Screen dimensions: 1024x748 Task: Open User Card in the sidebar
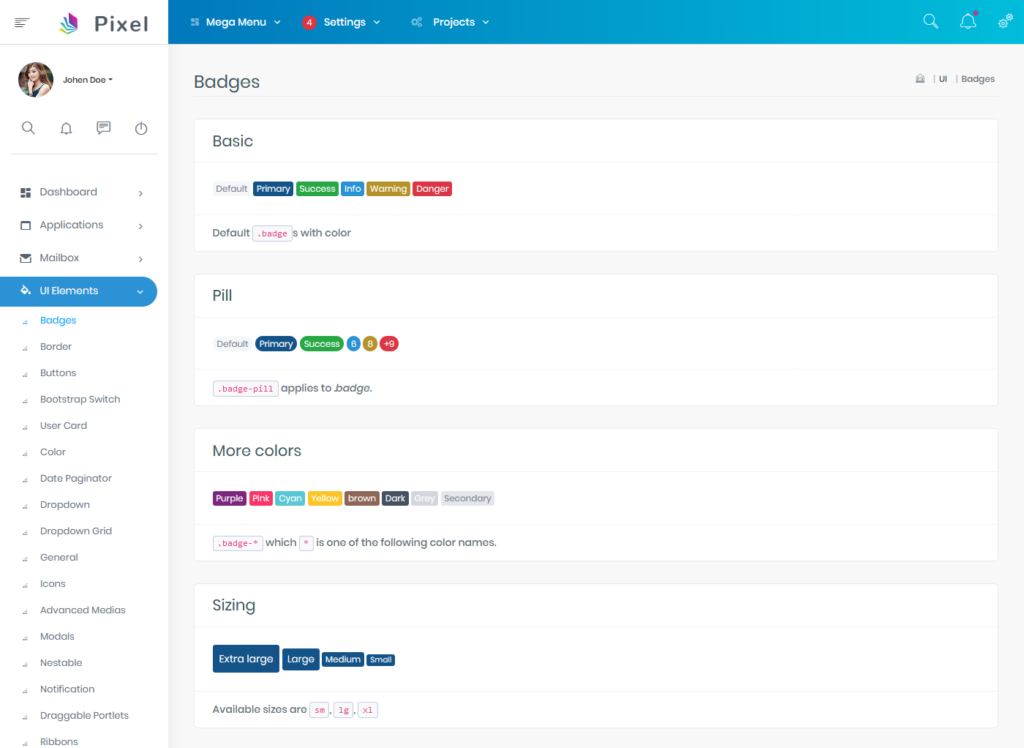63,425
